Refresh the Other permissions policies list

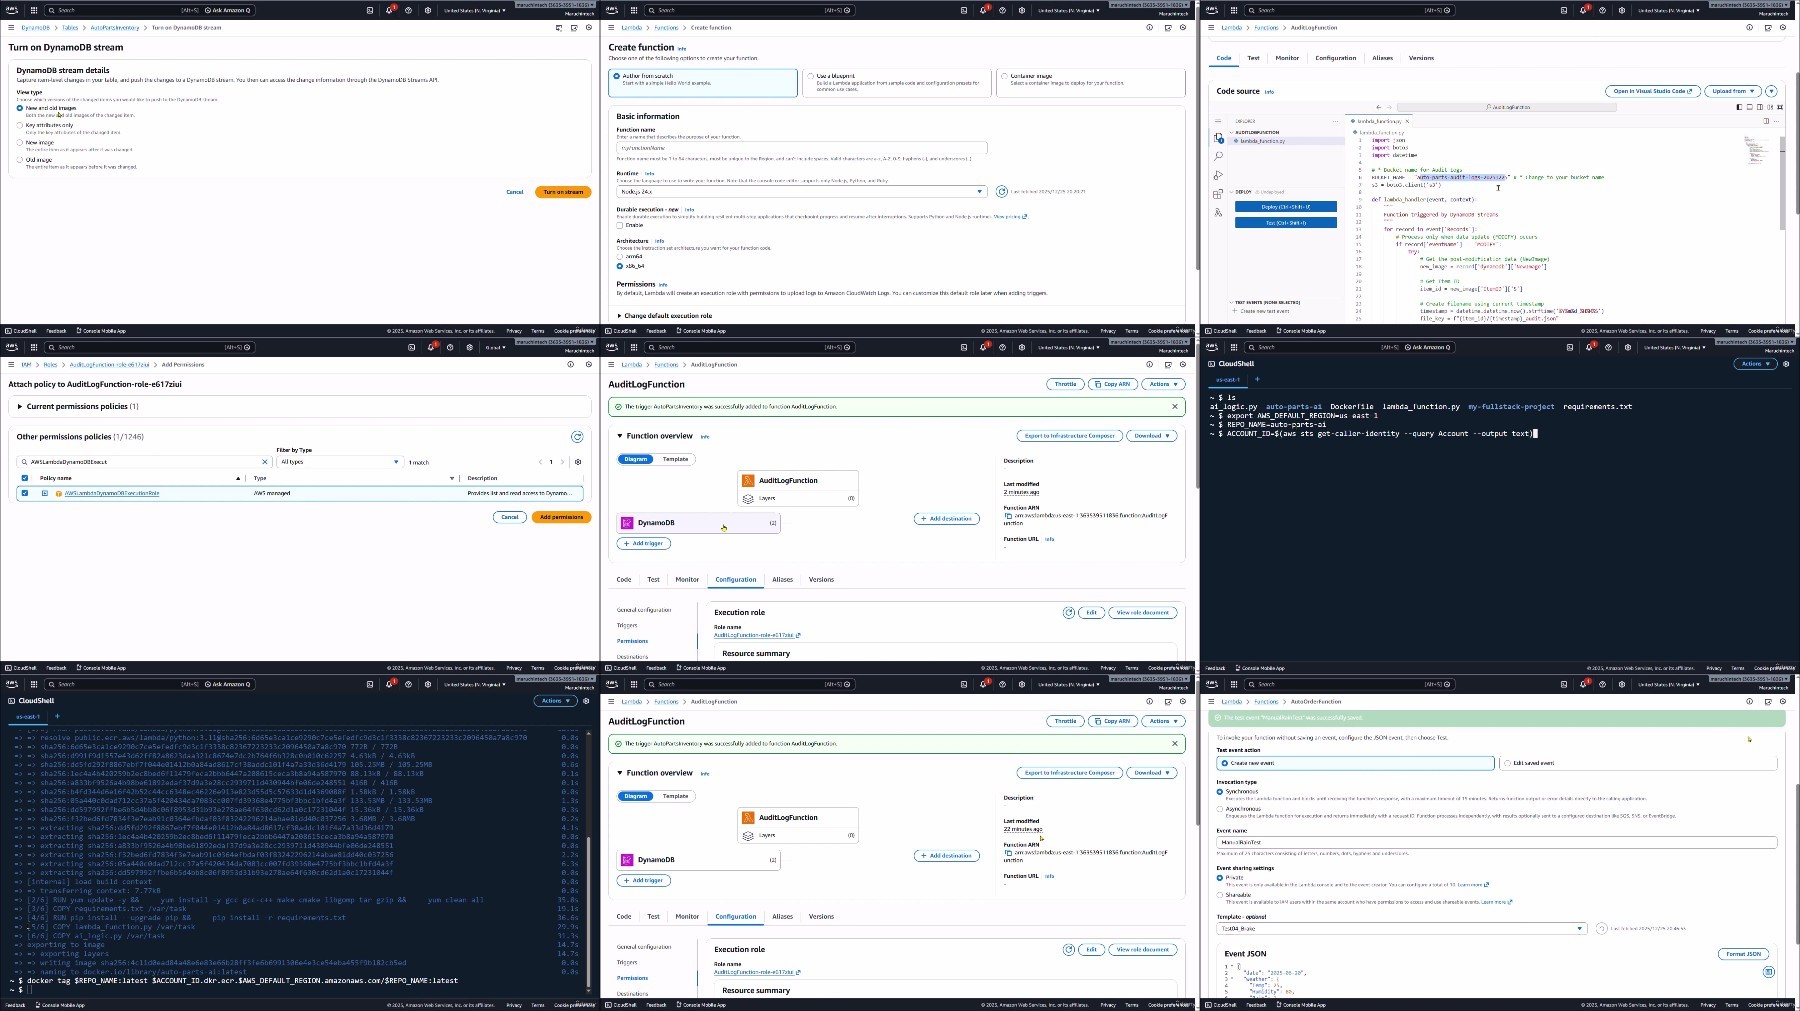click(577, 437)
